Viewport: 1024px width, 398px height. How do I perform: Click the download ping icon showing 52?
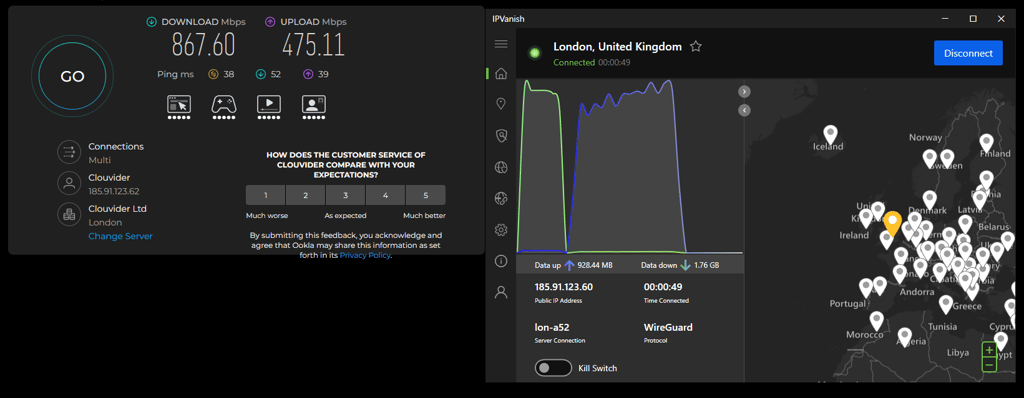point(261,75)
